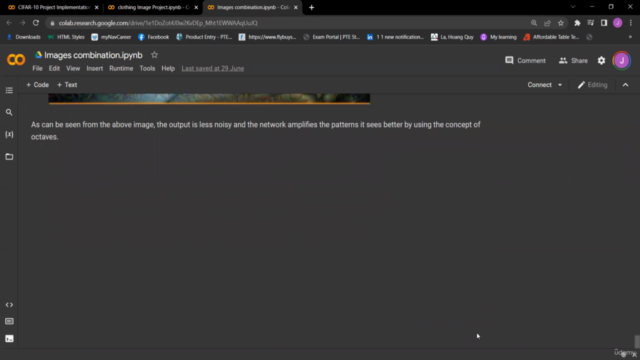Viewport: 640px width, 360px height.
Task: Open the variables {x} panel
Action: 9,134
